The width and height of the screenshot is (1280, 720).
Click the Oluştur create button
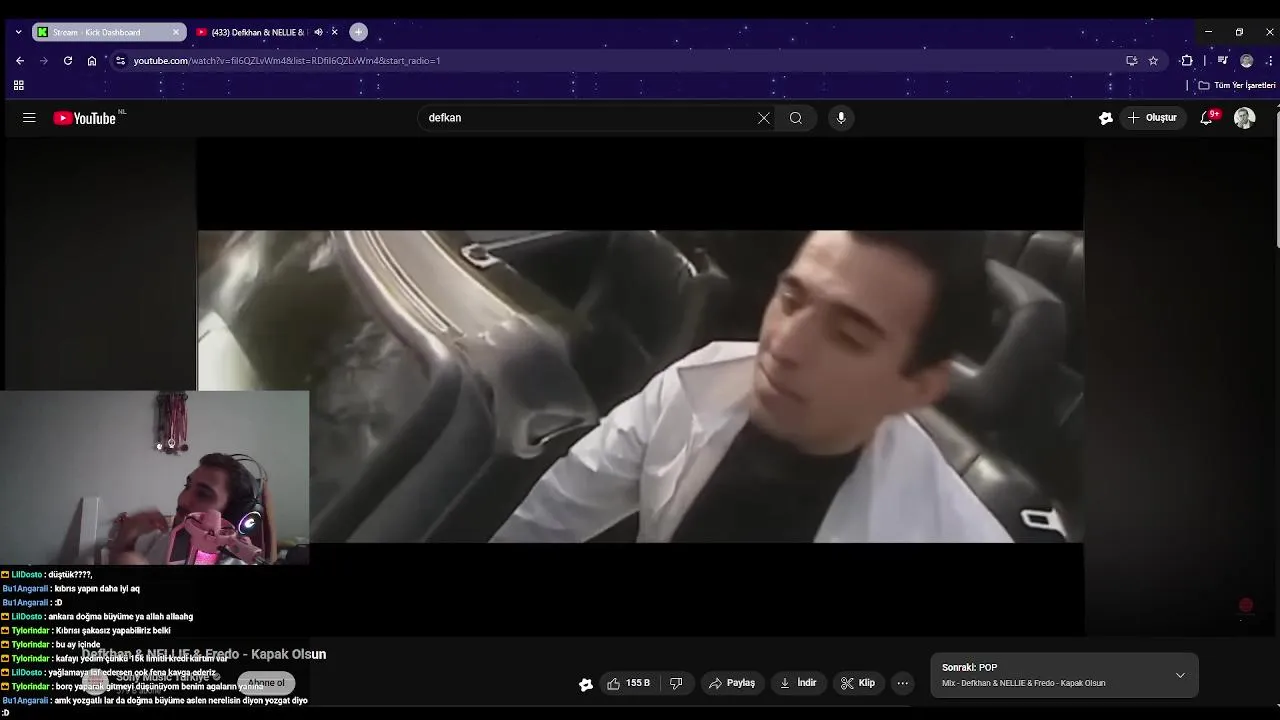1152,118
